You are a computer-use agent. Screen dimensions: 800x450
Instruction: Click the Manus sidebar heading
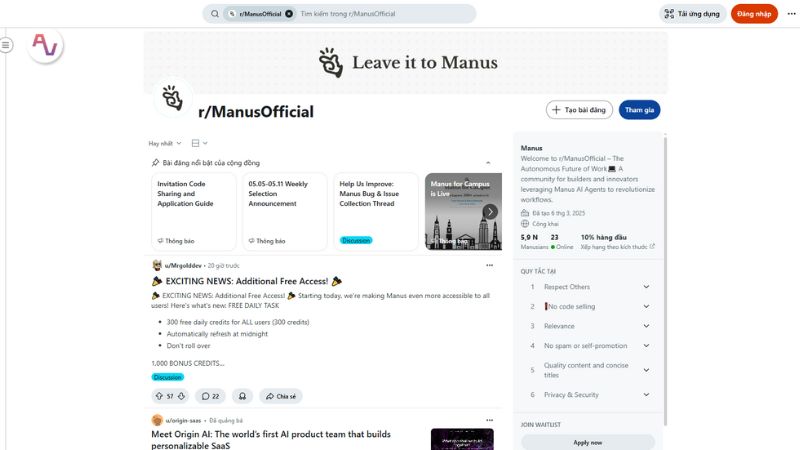point(532,148)
